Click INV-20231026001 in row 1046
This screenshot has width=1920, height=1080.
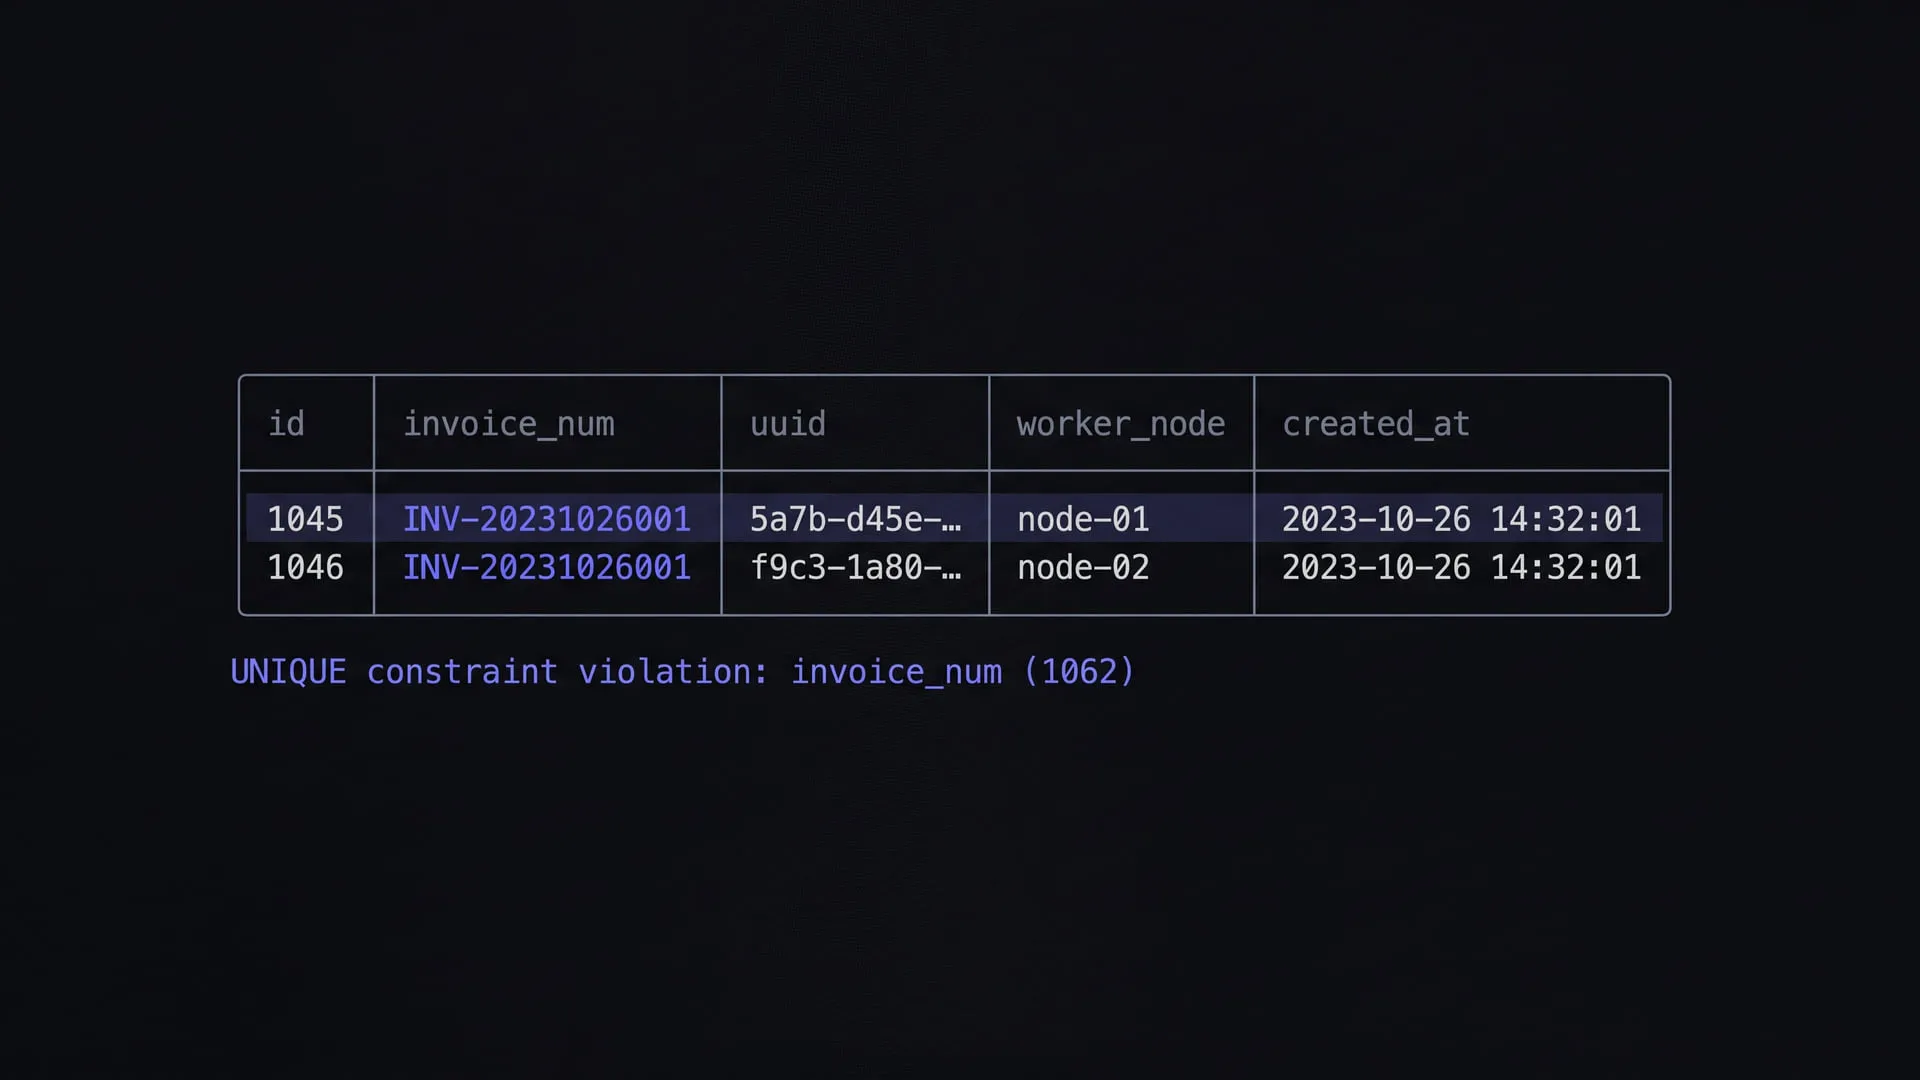tap(547, 567)
